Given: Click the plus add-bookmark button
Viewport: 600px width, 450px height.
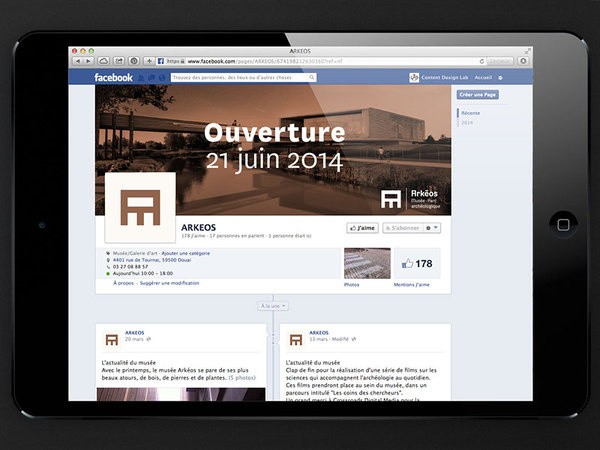Looking at the screenshot, I should click(x=149, y=61).
